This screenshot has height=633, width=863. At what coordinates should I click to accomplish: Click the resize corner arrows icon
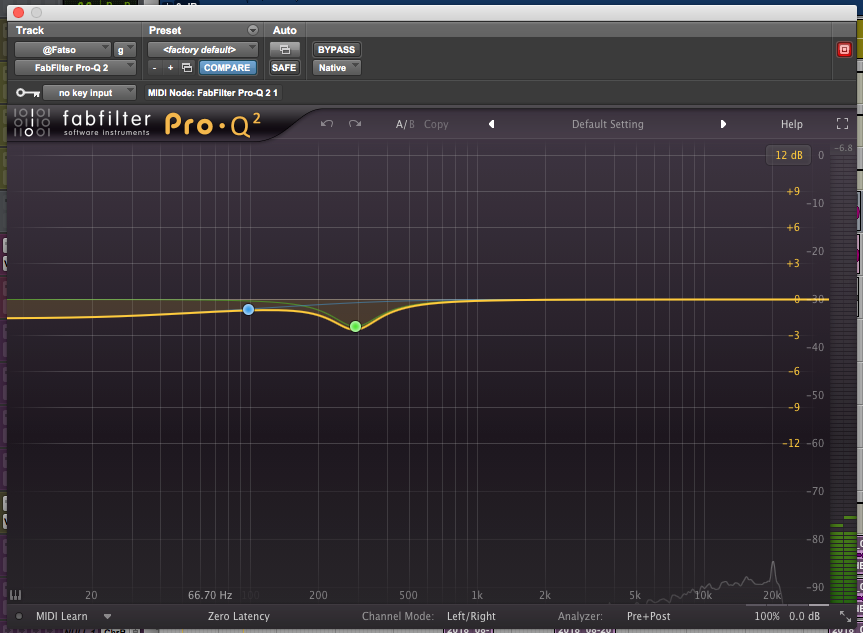[845, 616]
